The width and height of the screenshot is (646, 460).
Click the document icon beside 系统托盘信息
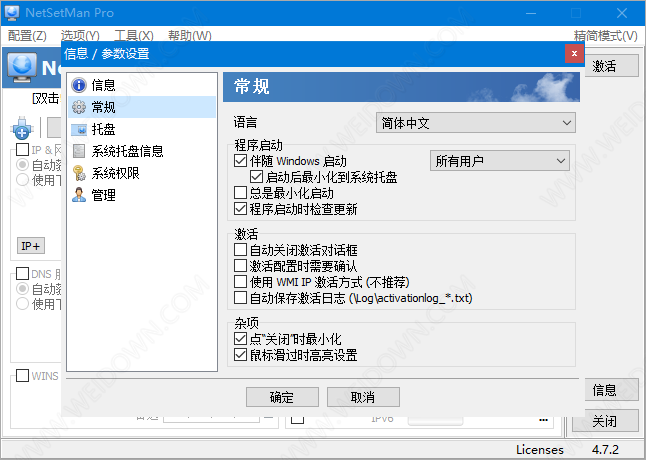tap(79, 151)
